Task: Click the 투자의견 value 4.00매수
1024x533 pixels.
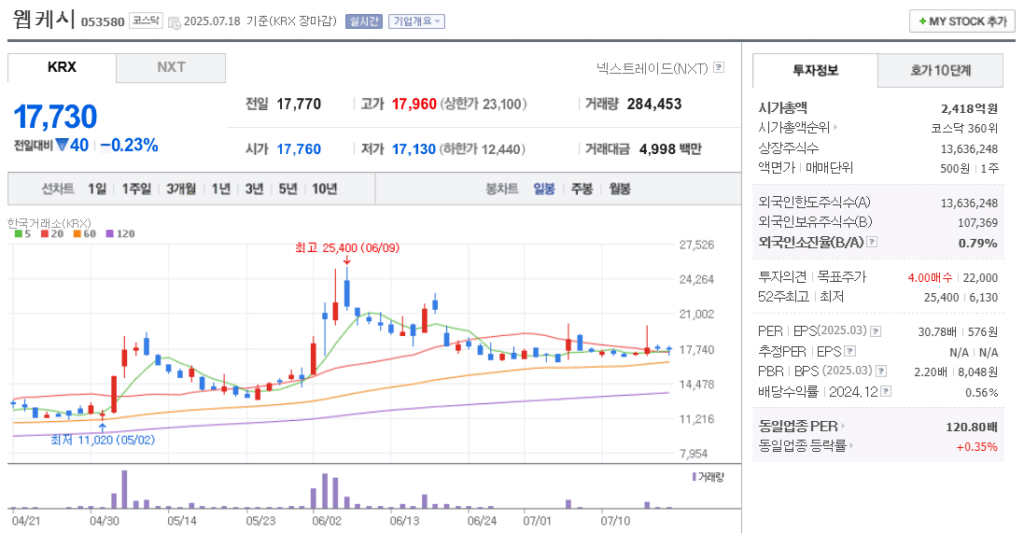Action: (x=930, y=278)
